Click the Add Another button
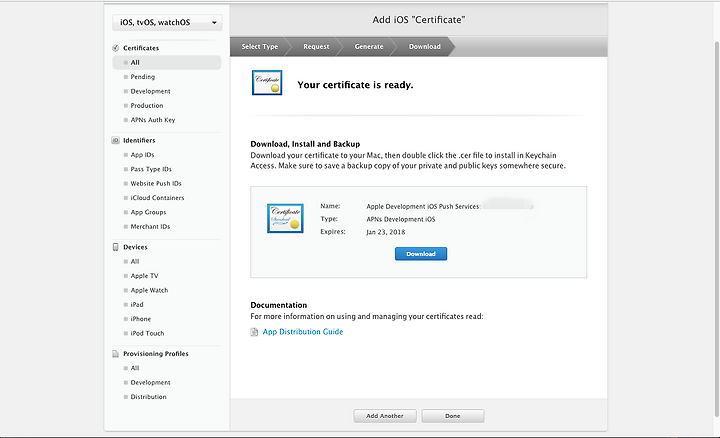This screenshot has width=720, height=438. [385, 416]
